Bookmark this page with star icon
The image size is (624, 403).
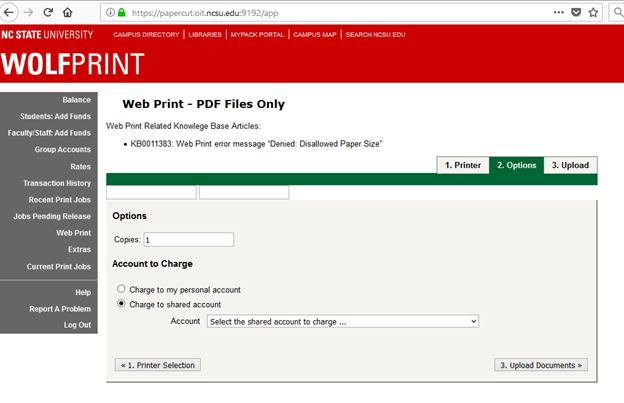(x=594, y=12)
